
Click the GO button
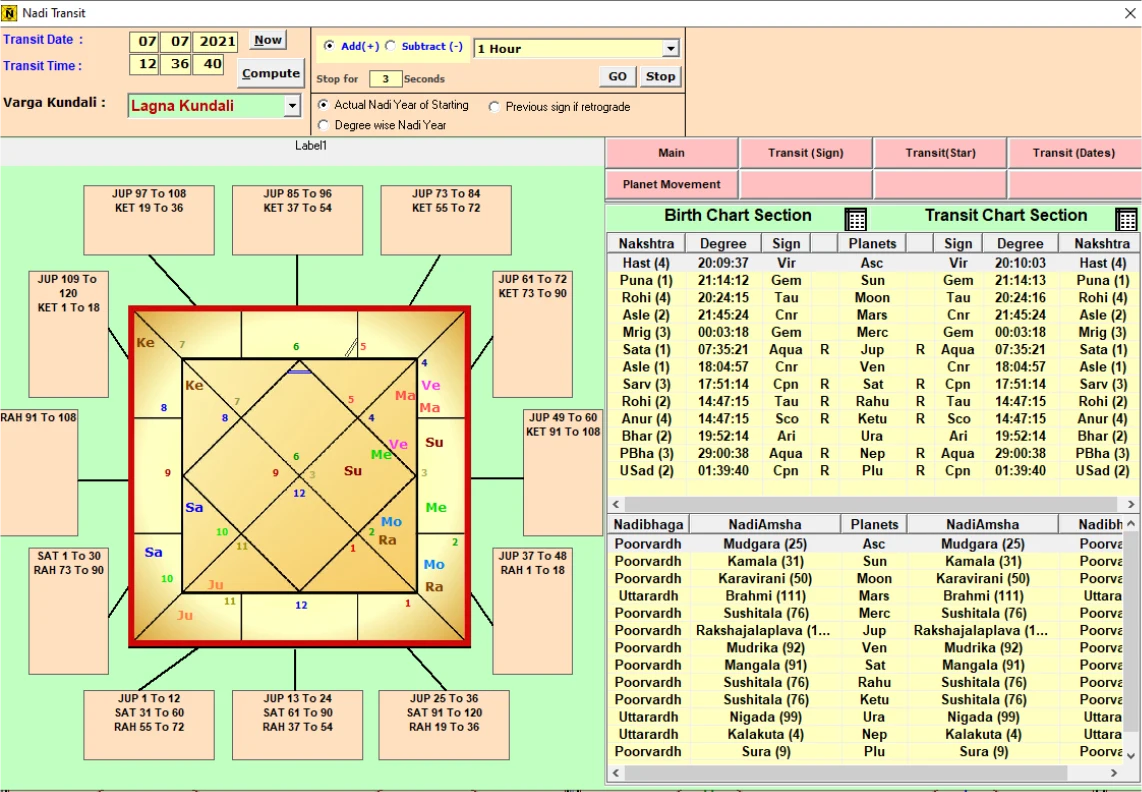pos(618,77)
